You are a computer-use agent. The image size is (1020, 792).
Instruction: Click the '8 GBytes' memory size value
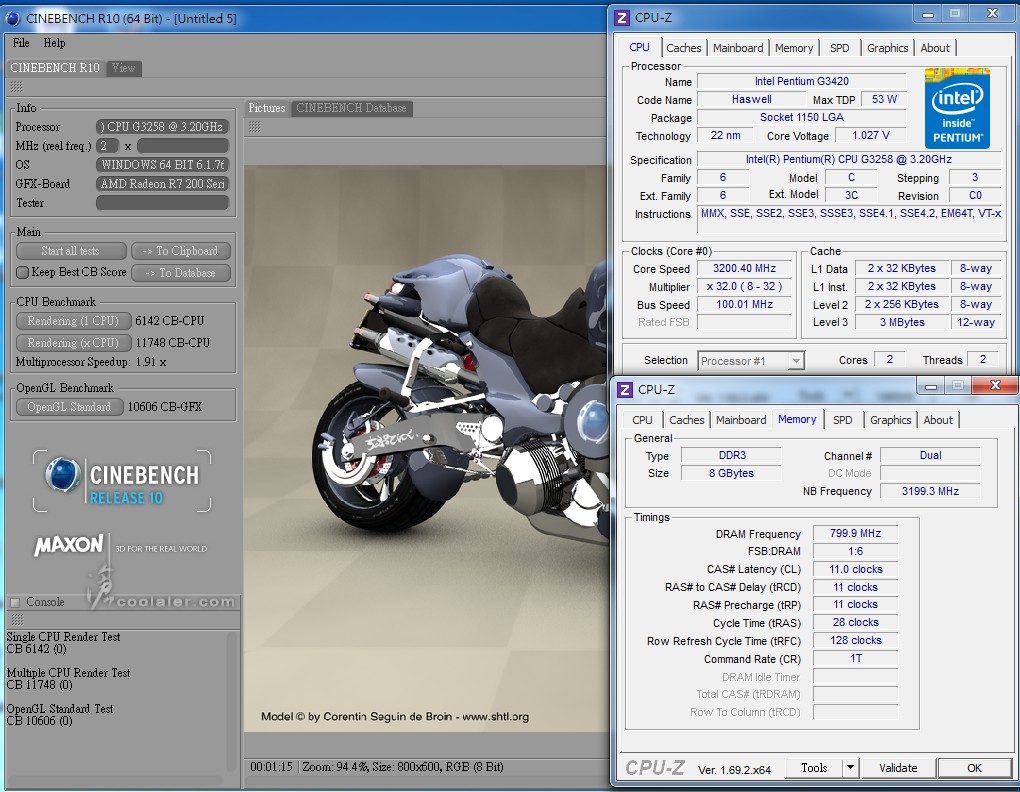731,473
